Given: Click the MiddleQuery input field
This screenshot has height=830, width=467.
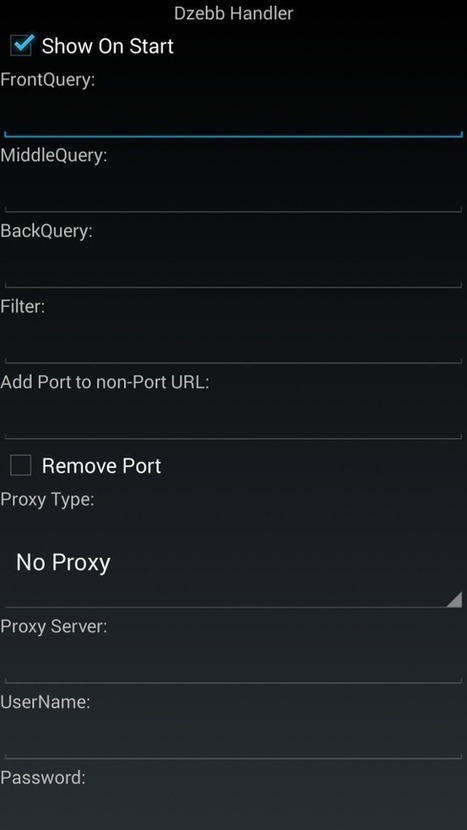Looking at the screenshot, I should (234, 191).
